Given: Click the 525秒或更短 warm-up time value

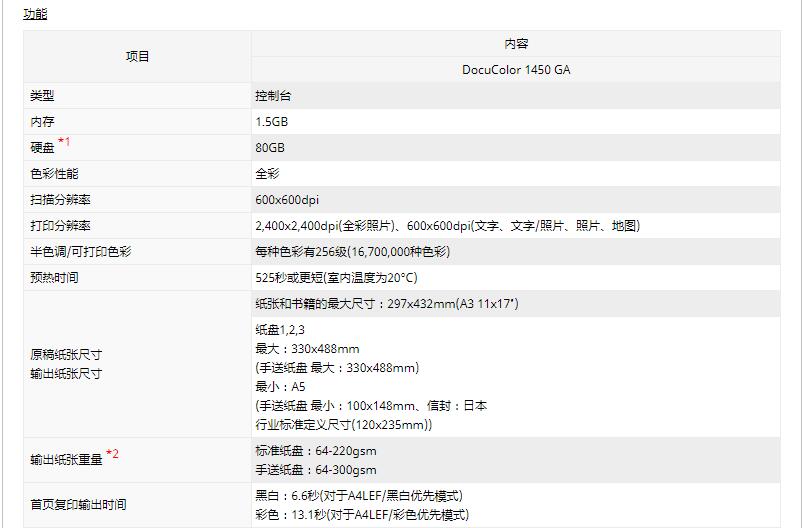Looking at the screenshot, I should point(336,278).
